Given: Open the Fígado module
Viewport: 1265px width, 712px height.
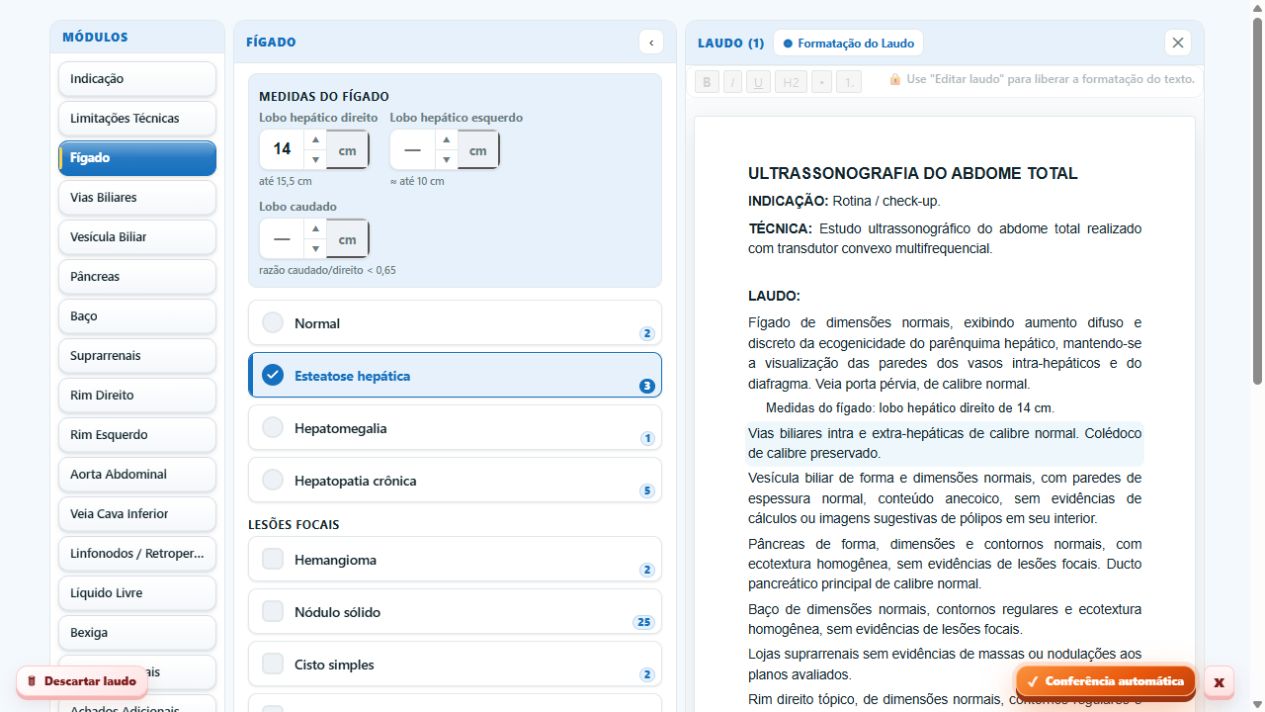Looking at the screenshot, I should [137, 158].
